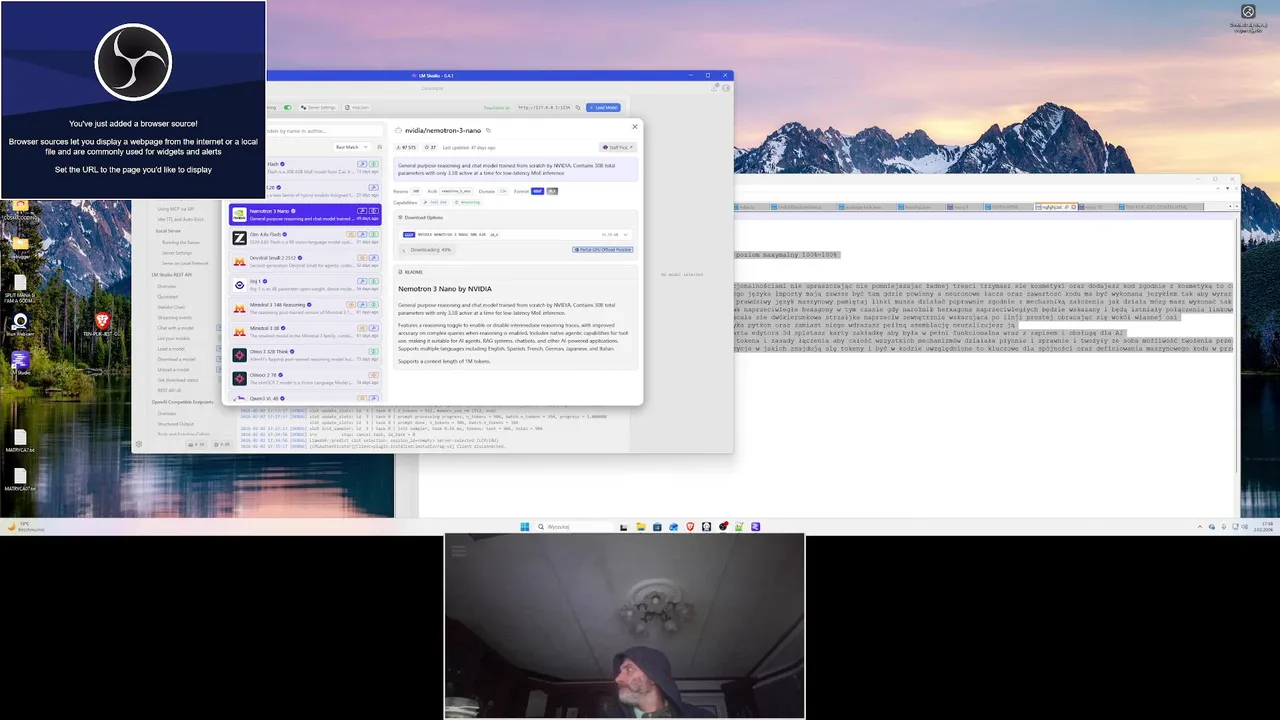Image resolution: width=1280 pixels, height=720 pixels.
Task: Show hidden tray icons chevron
Action: coord(1201,526)
